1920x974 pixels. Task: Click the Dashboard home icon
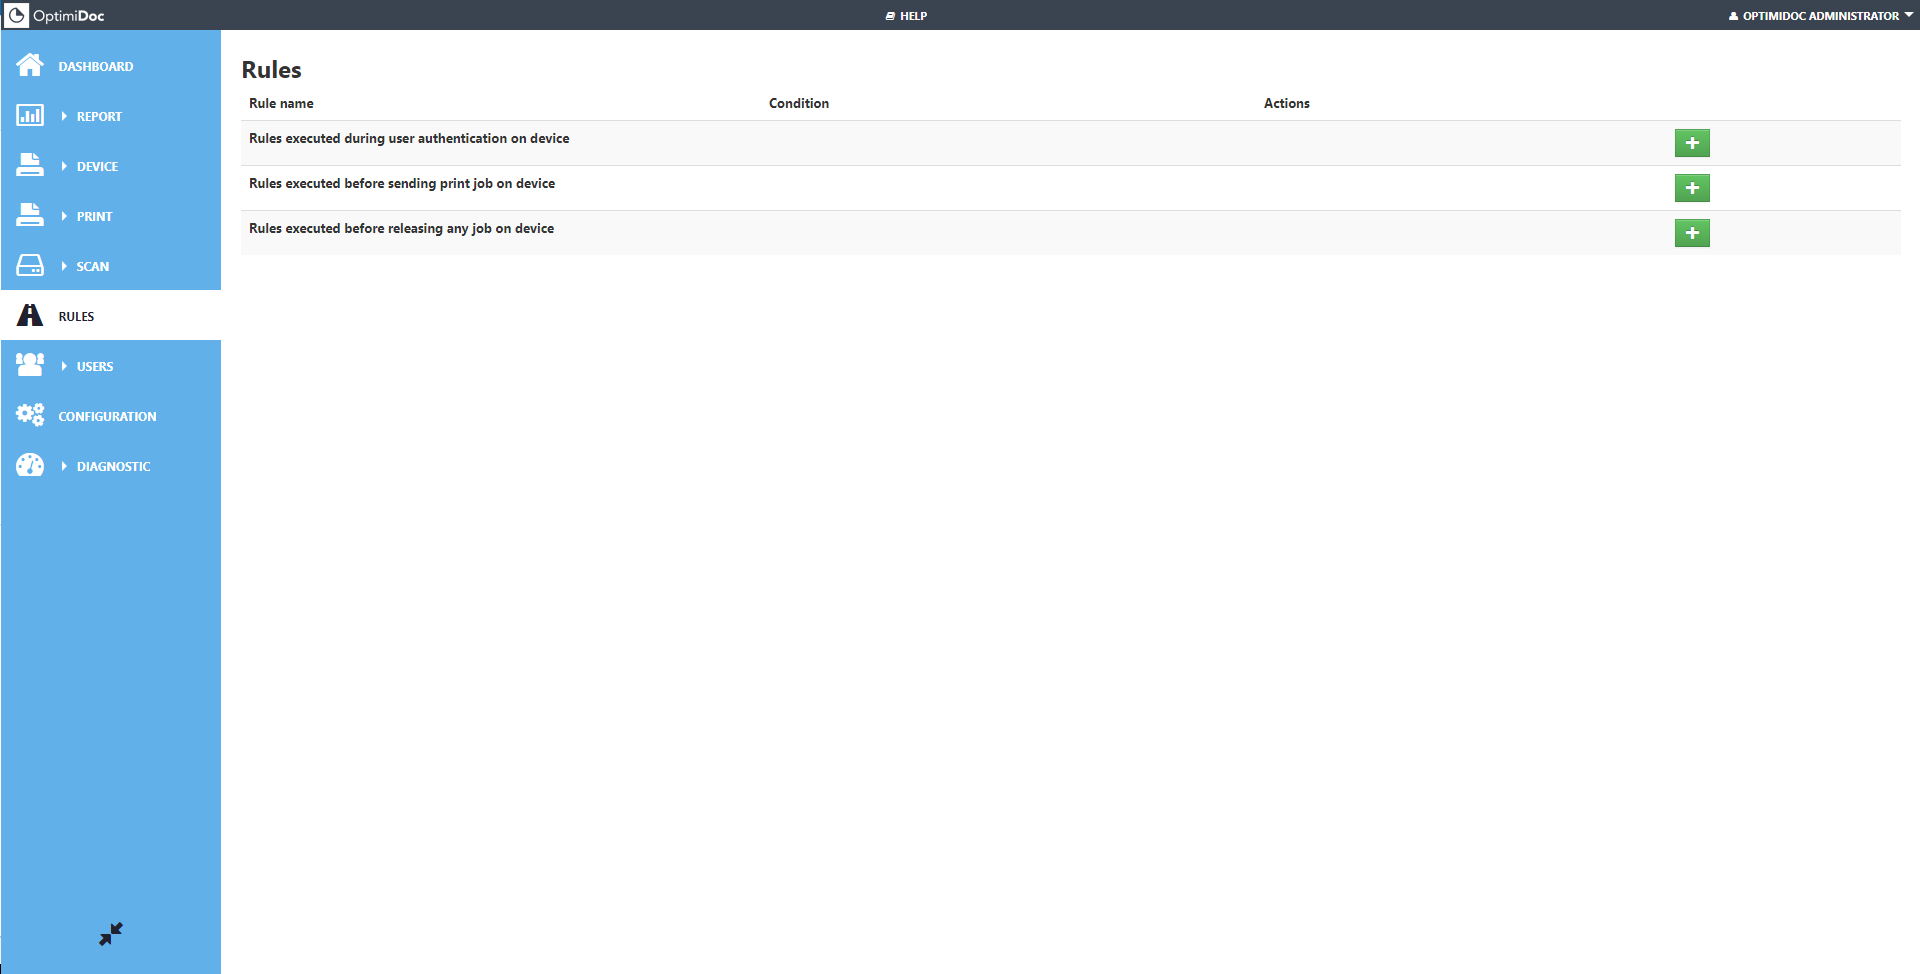(30, 66)
